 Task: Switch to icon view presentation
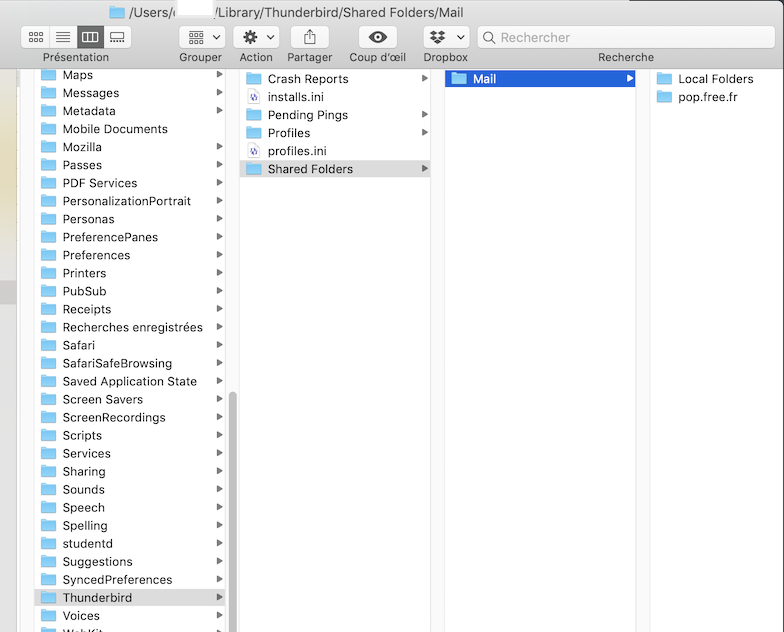pos(36,37)
